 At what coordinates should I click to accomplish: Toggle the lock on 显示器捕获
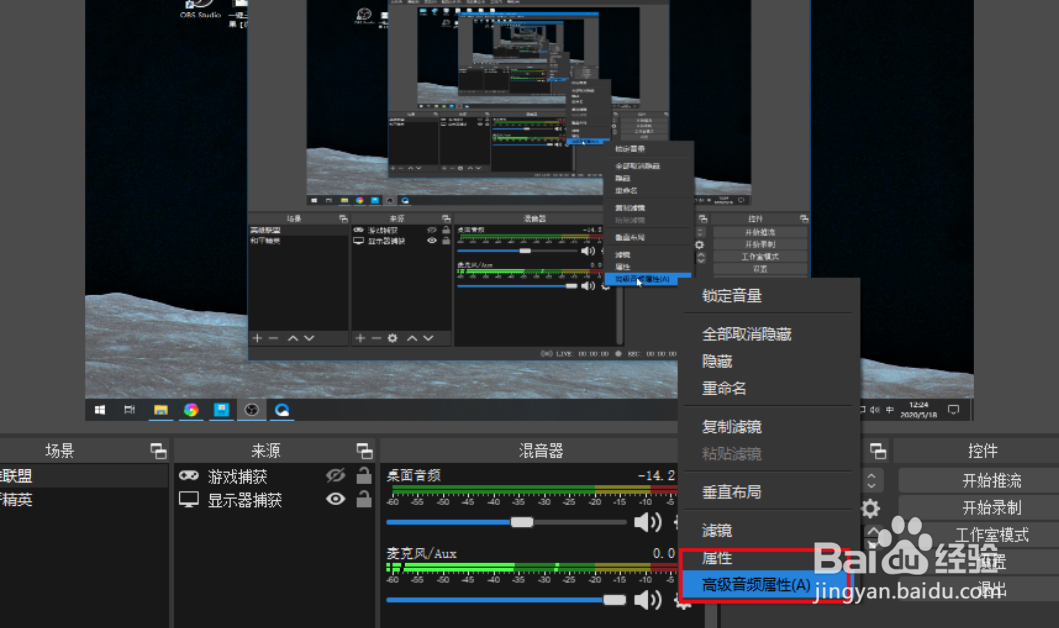364,499
